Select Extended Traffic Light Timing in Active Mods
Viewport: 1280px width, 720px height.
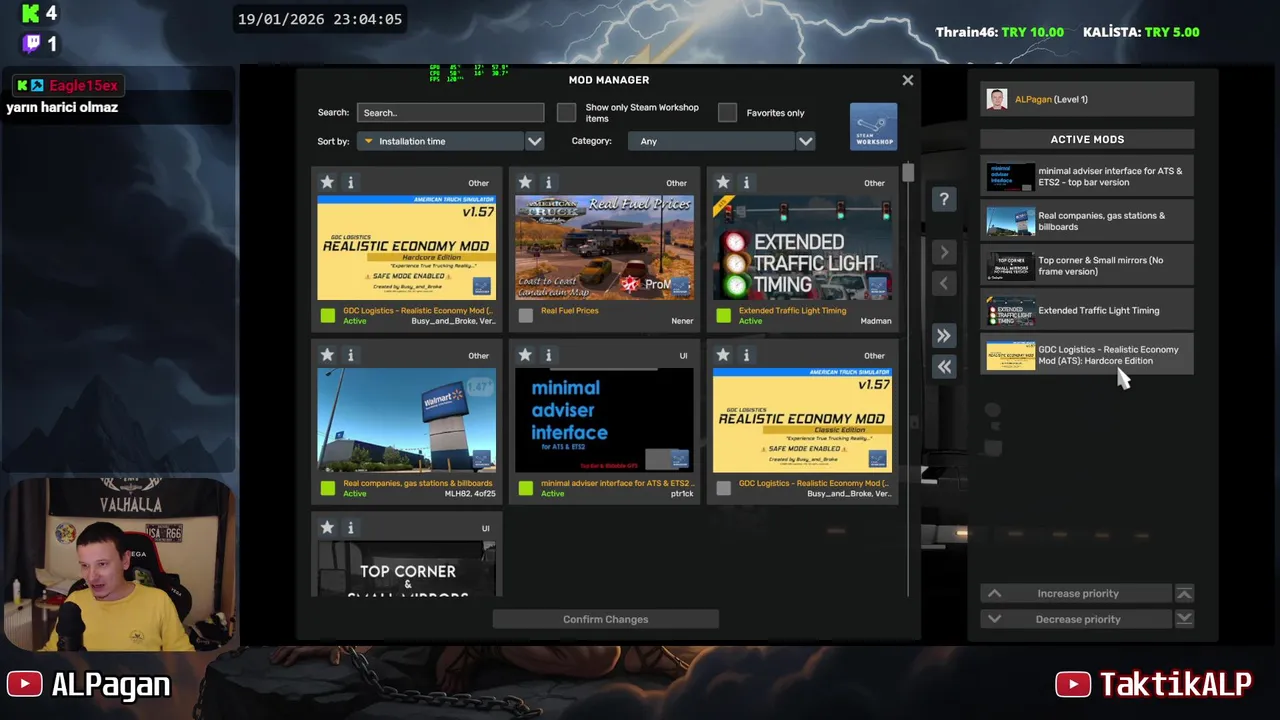[1087, 310]
